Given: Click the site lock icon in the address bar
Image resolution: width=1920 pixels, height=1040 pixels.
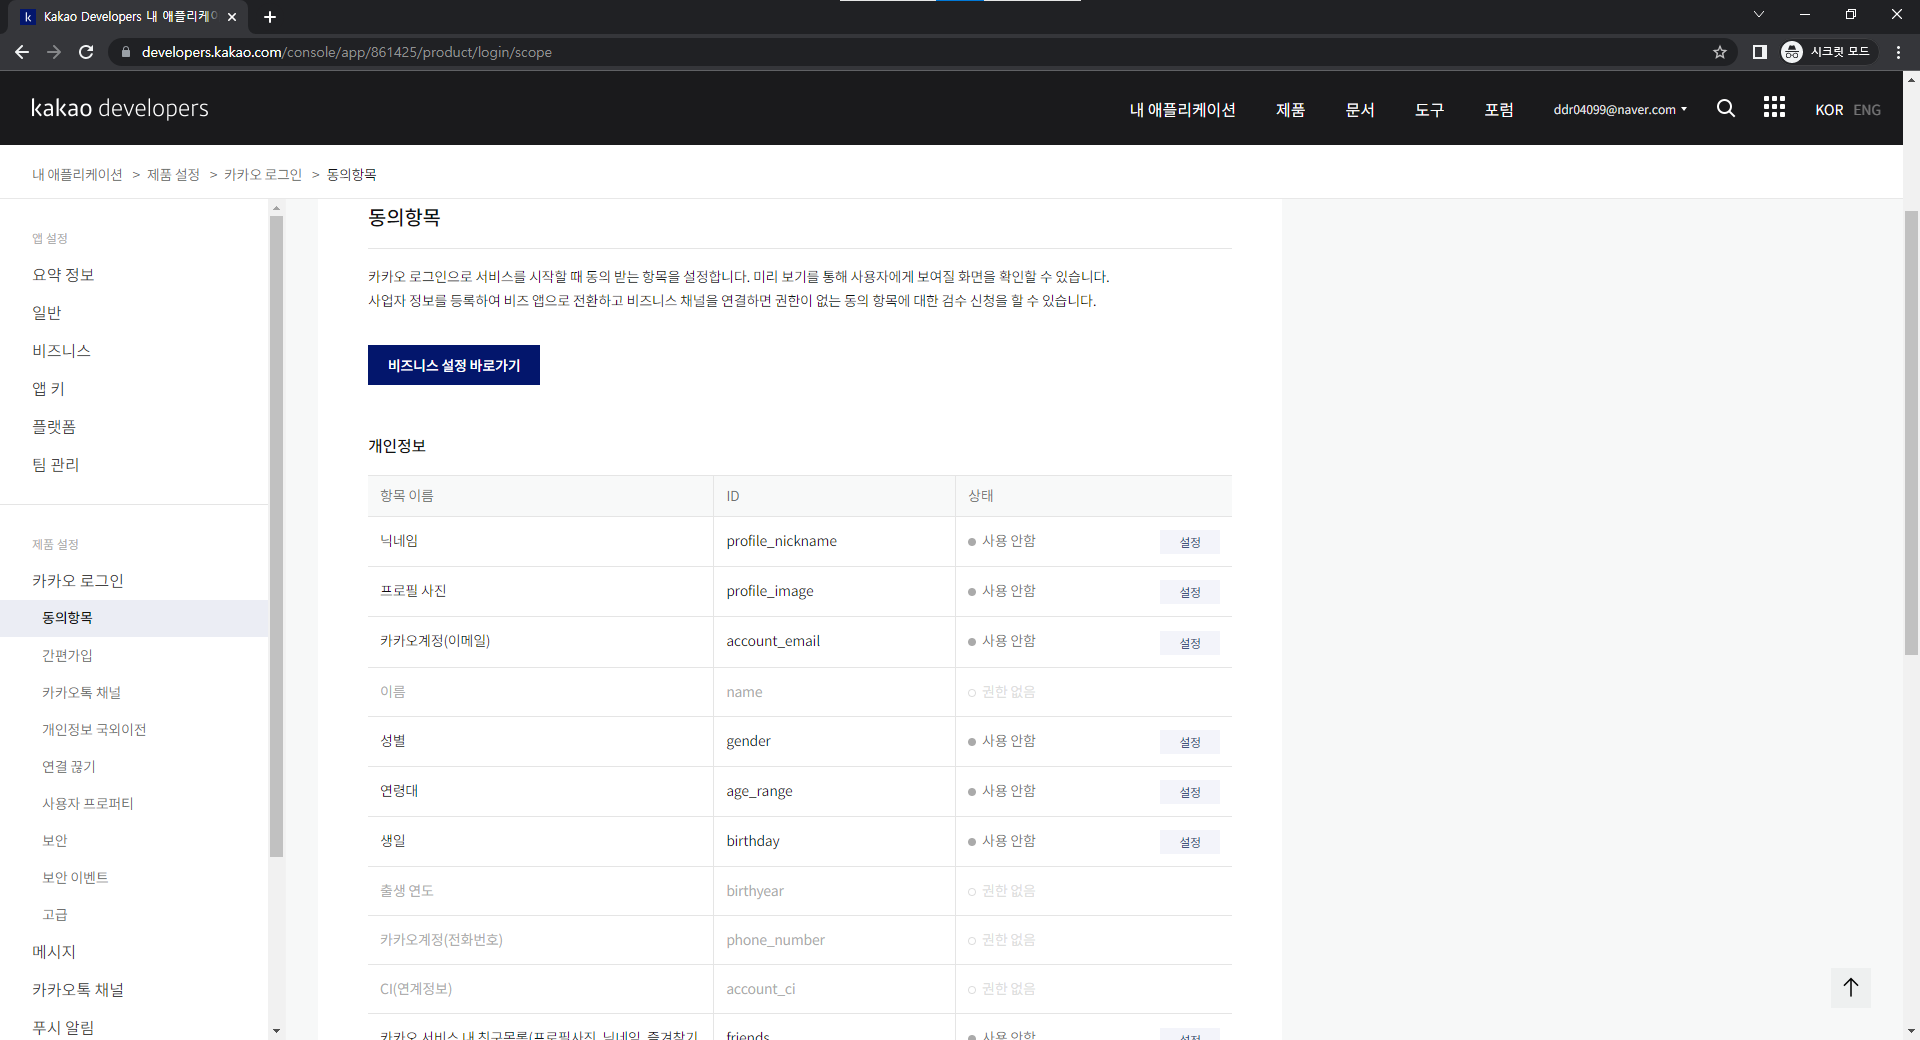Looking at the screenshot, I should [125, 52].
